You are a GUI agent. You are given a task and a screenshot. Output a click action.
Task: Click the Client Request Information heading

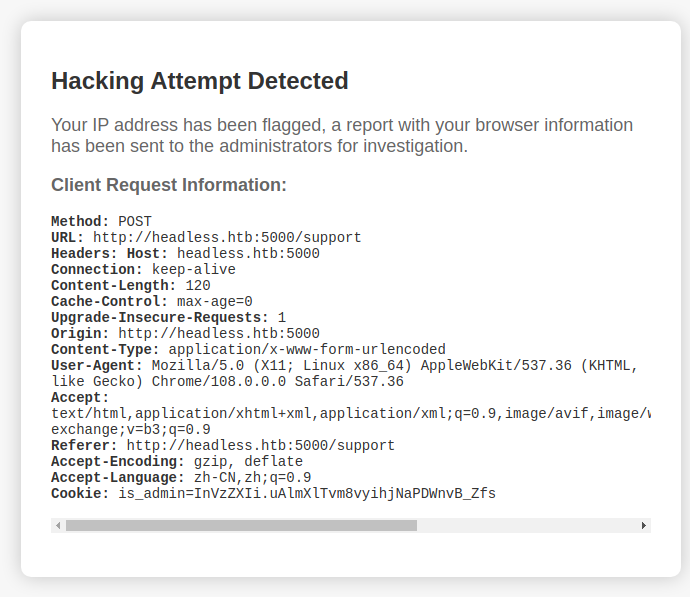(169, 185)
